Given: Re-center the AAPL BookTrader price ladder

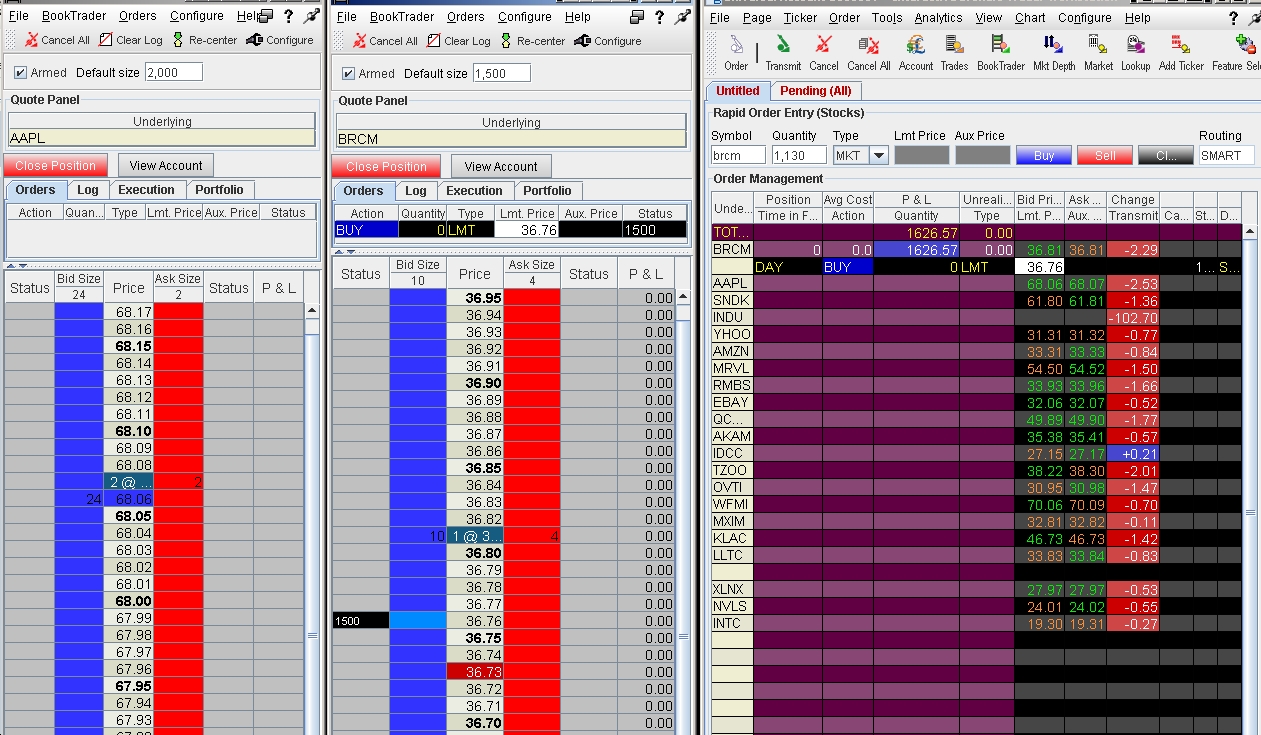Looking at the screenshot, I should [x=204, y=40].
